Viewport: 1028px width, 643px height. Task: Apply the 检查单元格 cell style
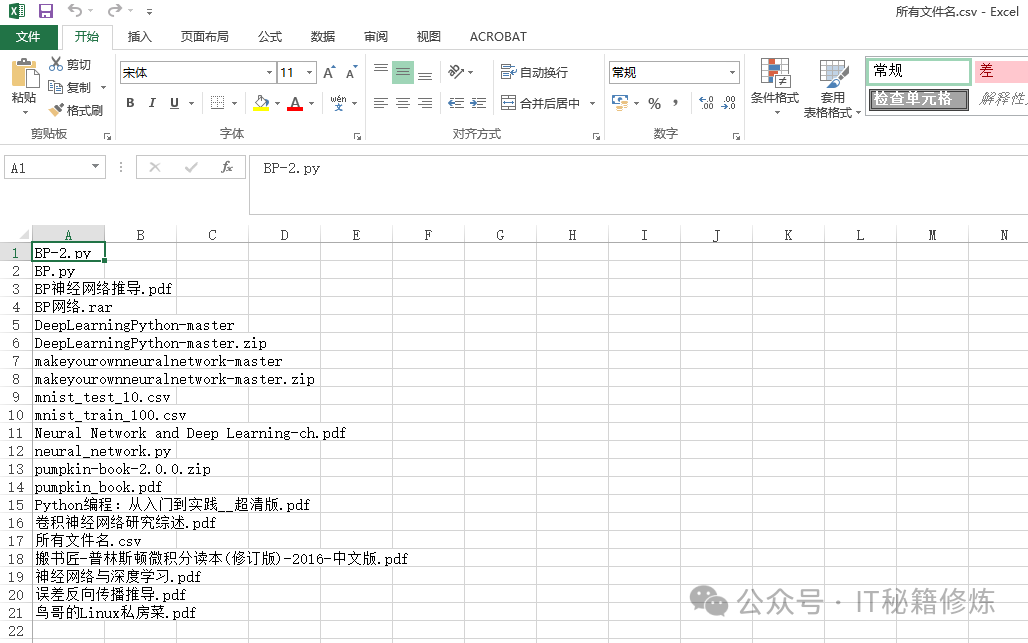918,99
